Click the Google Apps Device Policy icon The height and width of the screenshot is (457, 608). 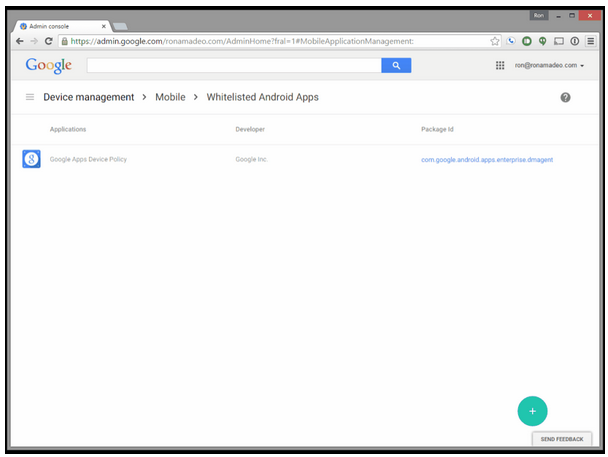pyautogui.click(x=31, y=159)
